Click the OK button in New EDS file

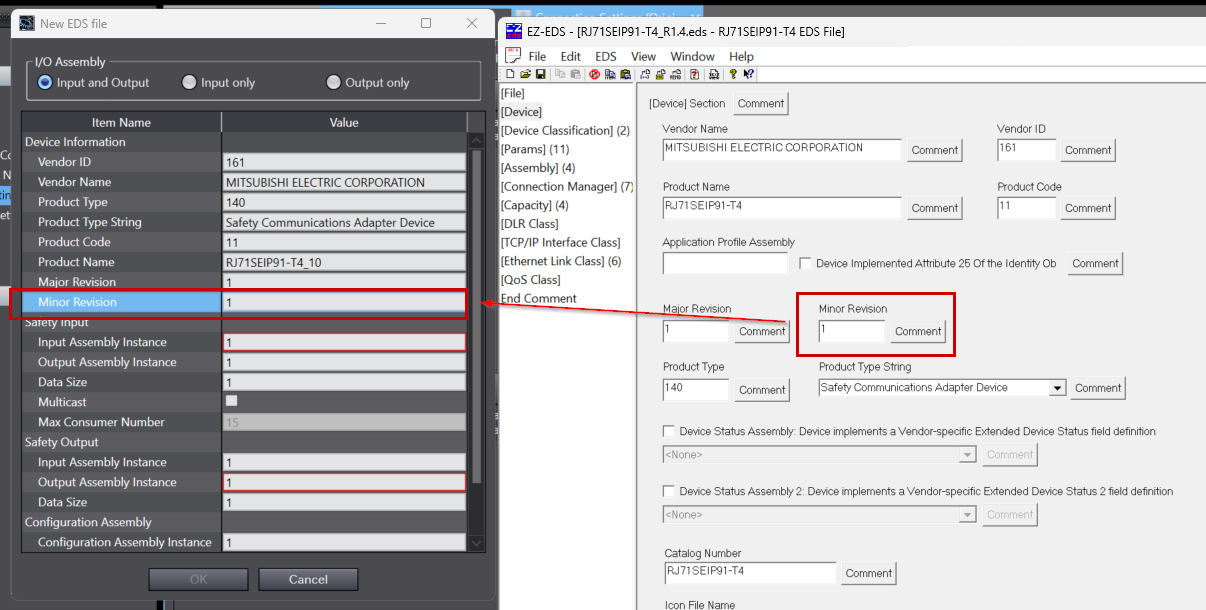coord(198,579)
